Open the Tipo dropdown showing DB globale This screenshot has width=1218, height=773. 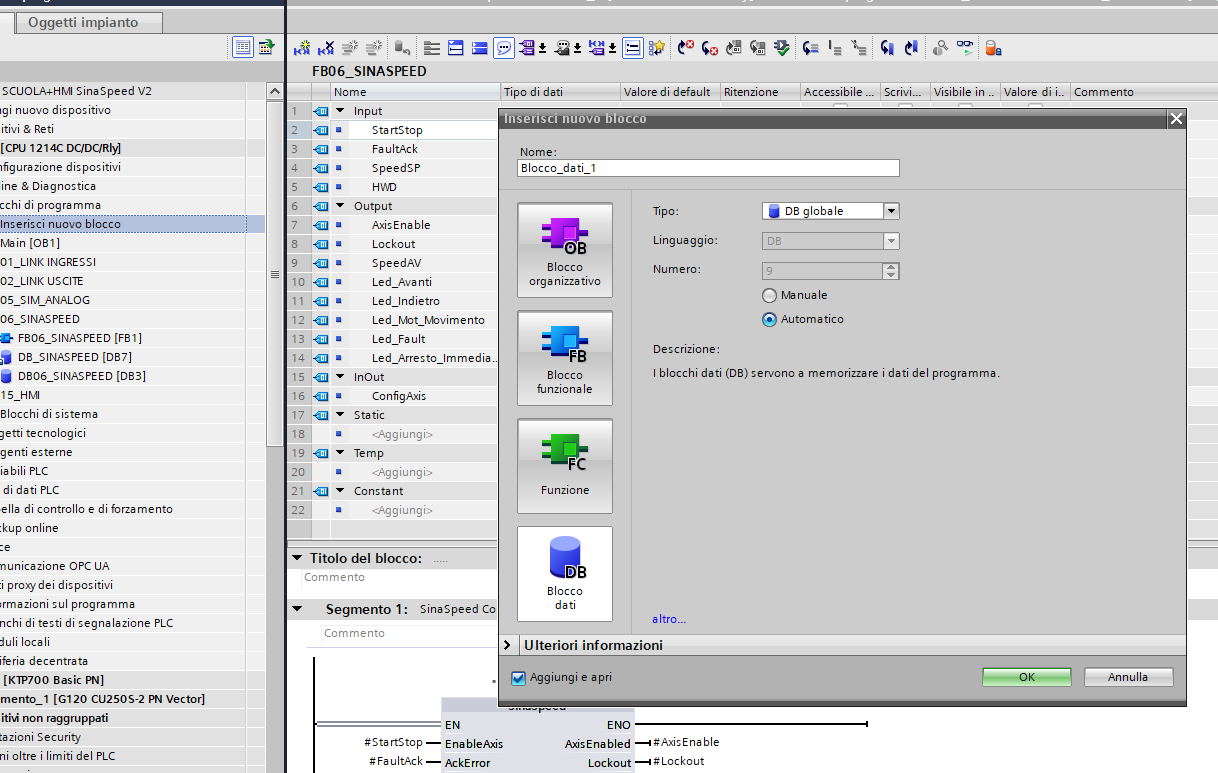[891, 211]
